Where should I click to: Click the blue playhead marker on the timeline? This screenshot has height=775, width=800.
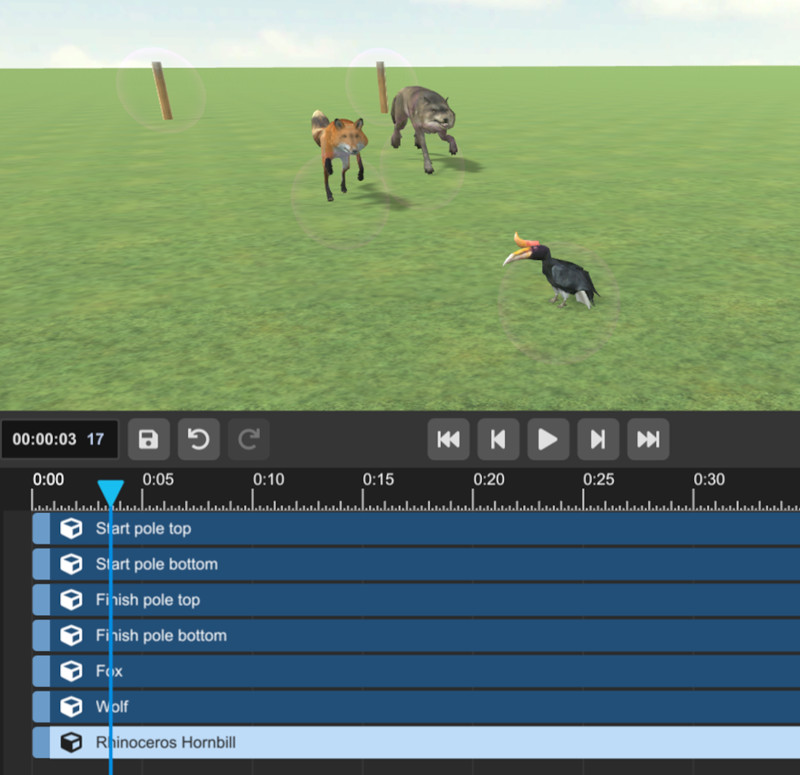110,491
